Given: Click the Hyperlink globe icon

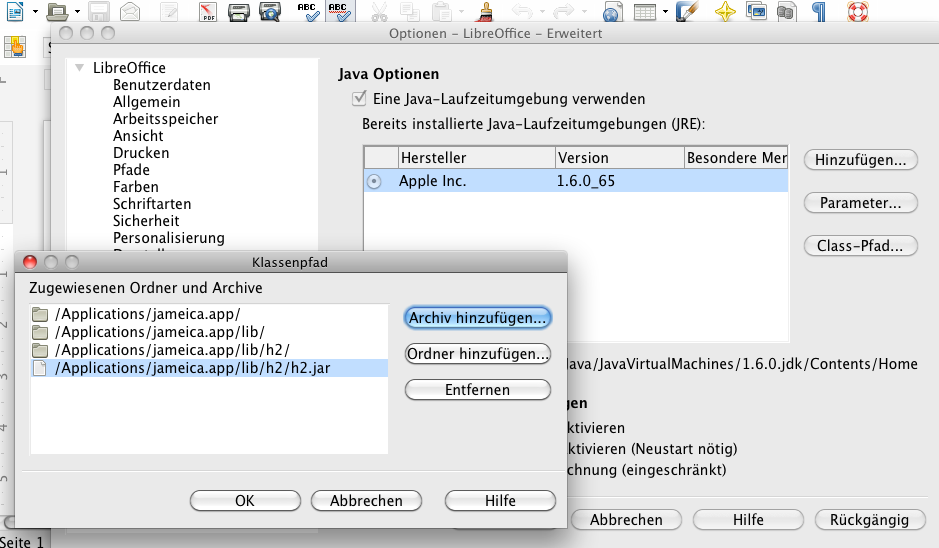Looking at the screenshot, I should [613, 11].
